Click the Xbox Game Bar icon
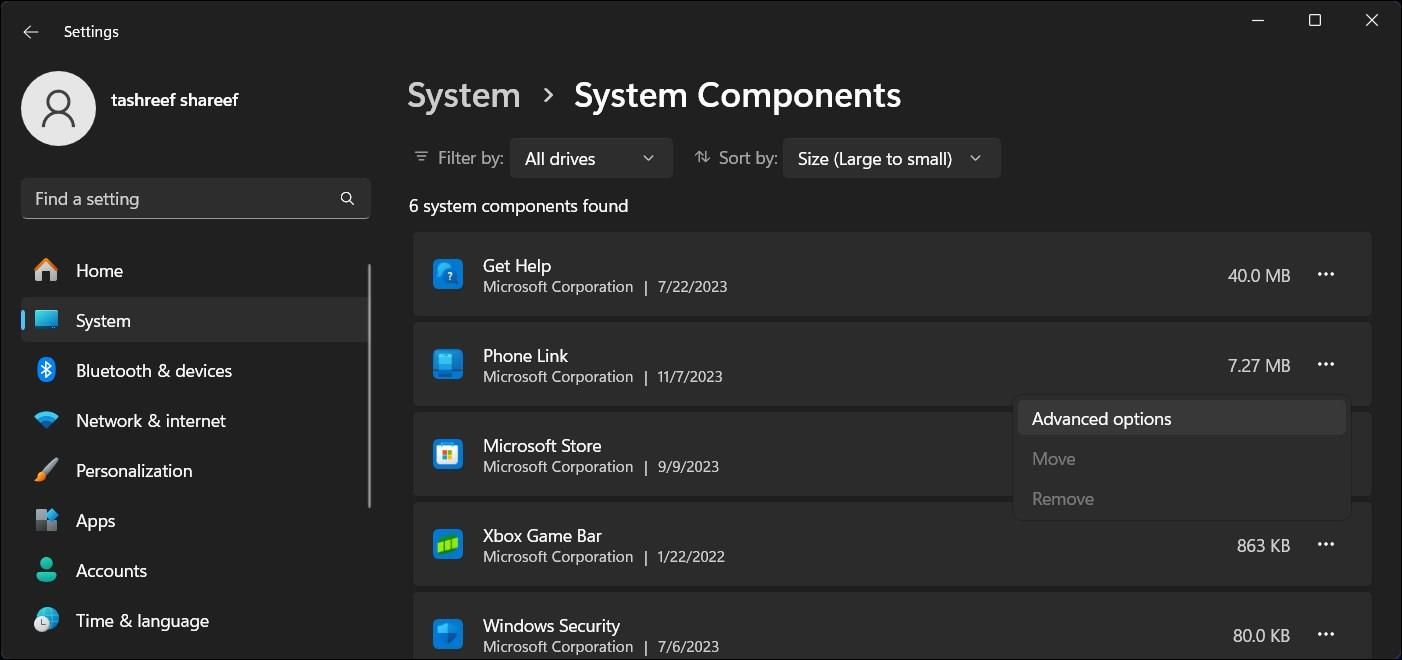Viewport: 1402px width, 660px height. 447,543
